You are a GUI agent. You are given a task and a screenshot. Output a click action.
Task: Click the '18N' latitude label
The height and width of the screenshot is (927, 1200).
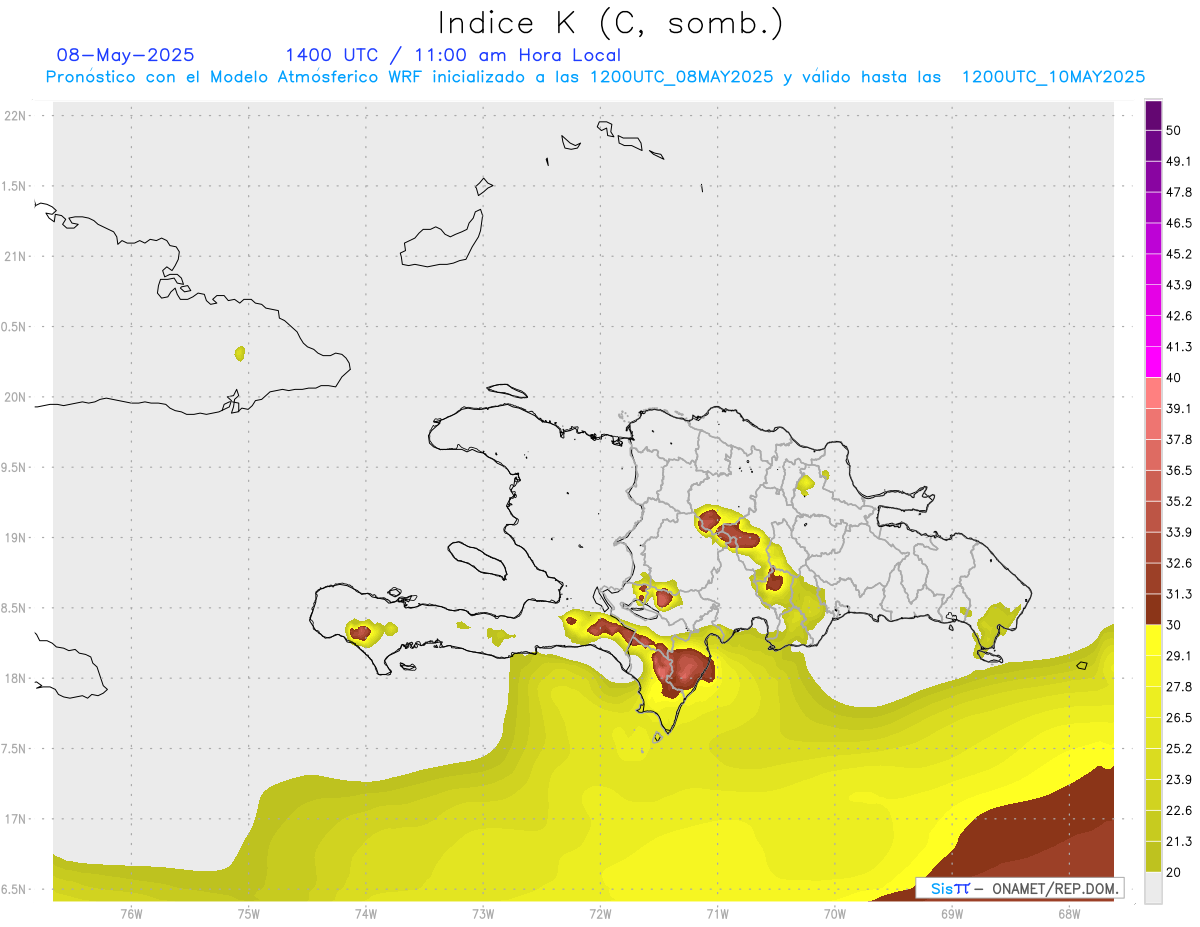pos(16,679)
